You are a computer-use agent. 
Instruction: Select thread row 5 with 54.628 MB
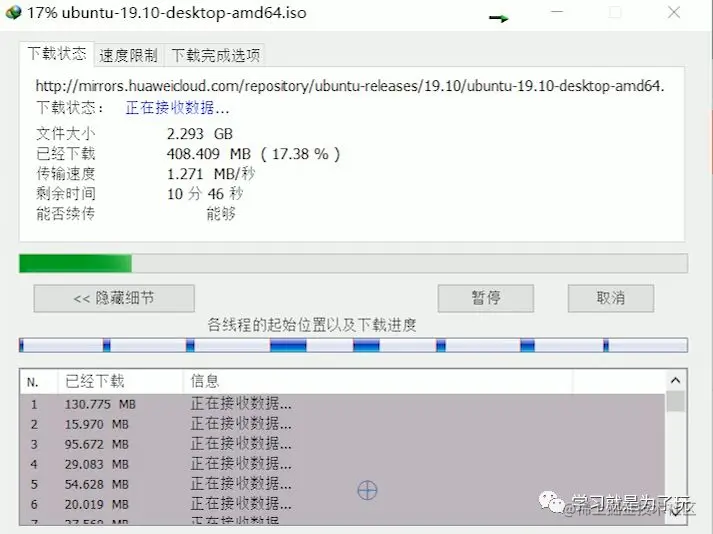342,484
